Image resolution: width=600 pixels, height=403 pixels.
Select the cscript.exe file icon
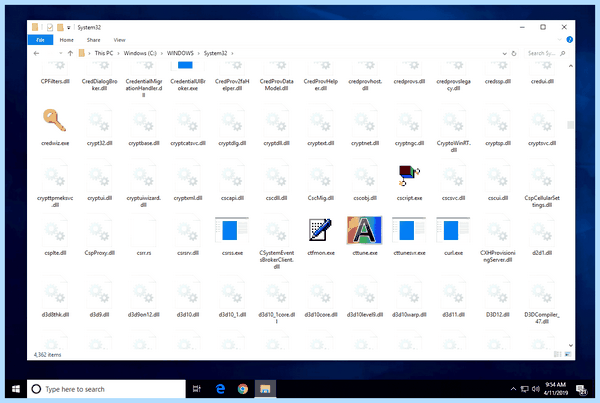pos(409,175)
